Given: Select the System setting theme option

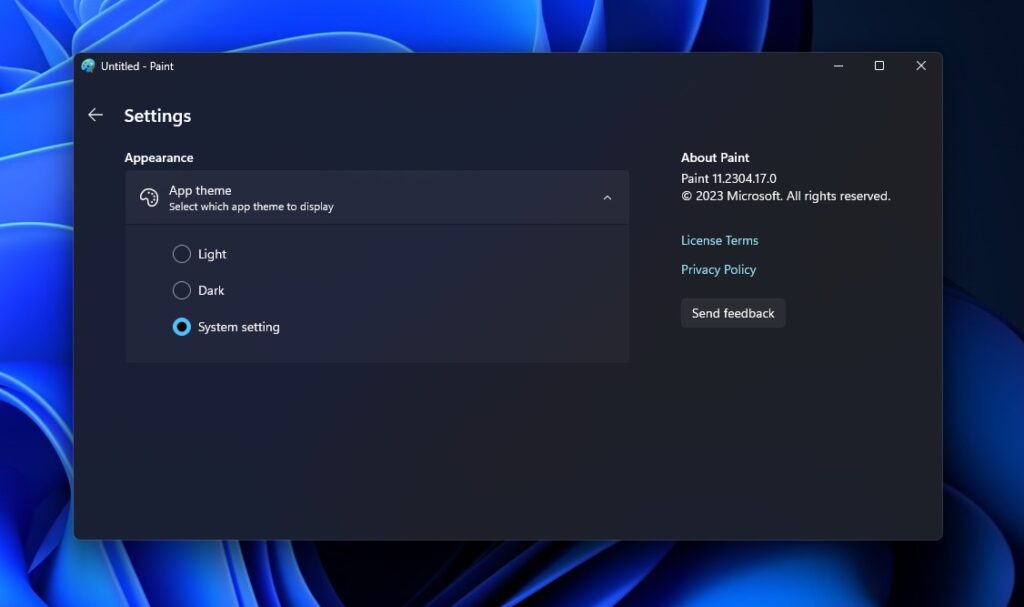Looking at the screenshot, I should tap(182, 327).
